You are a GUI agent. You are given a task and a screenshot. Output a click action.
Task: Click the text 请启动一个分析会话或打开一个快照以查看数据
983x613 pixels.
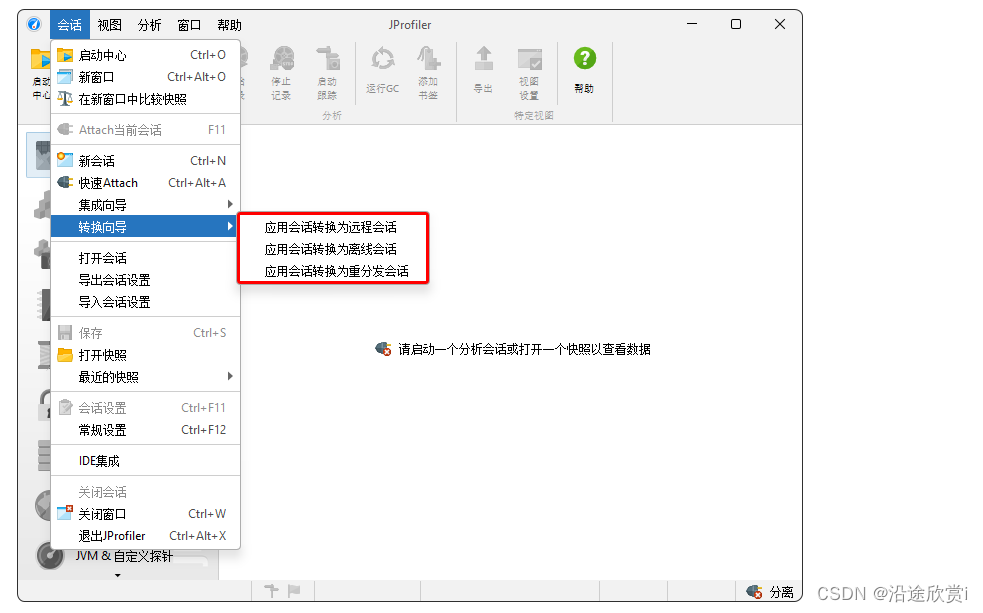coord(524,349)
